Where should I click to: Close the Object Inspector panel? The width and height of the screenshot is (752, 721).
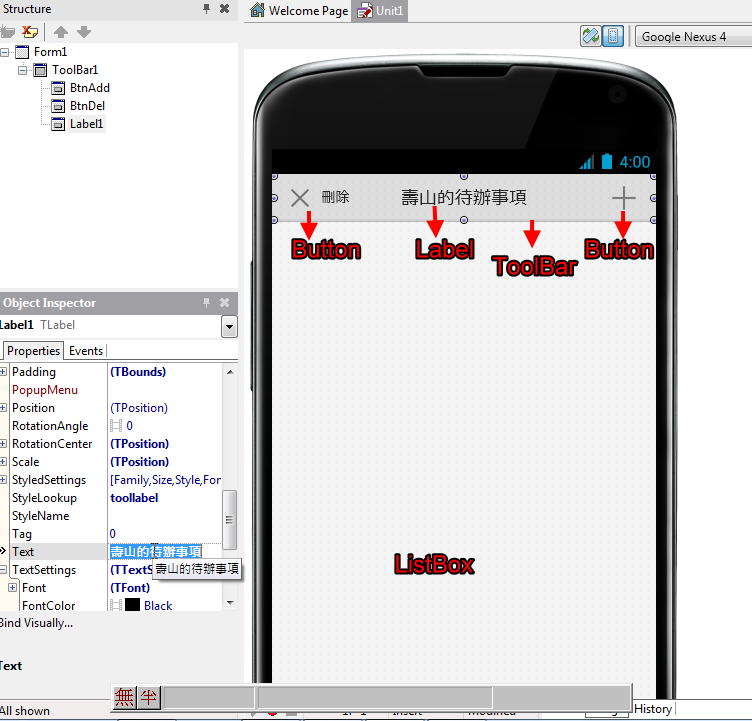click(x=224, y=302)
